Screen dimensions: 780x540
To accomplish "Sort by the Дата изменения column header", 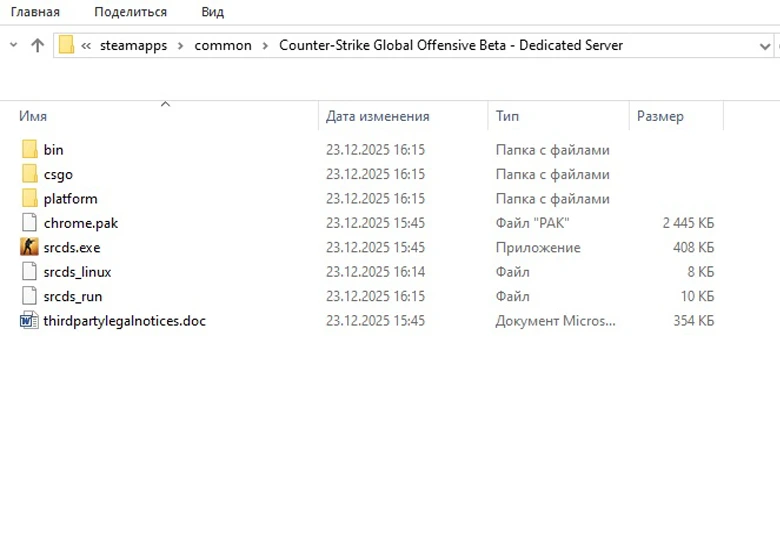I will click(x=377, y=117).
